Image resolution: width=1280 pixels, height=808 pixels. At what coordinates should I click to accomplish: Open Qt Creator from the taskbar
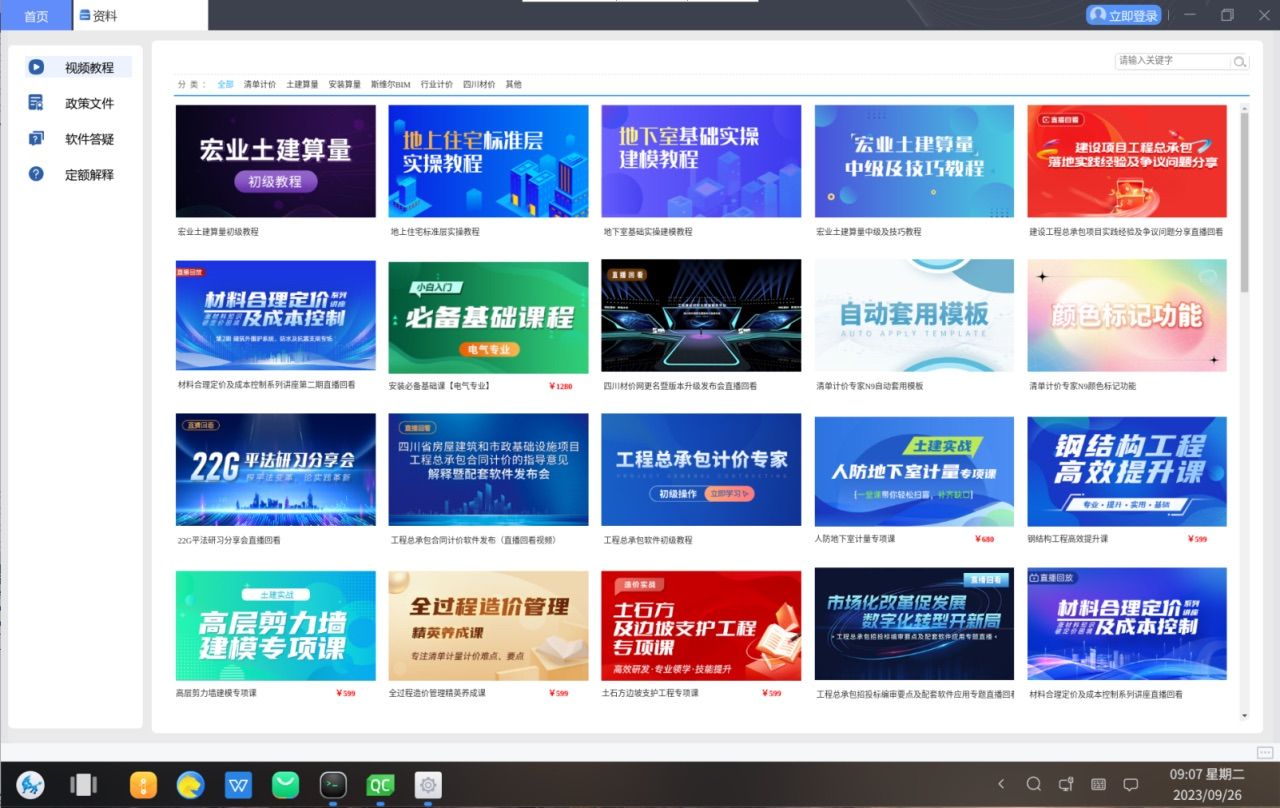coord(380,785)
